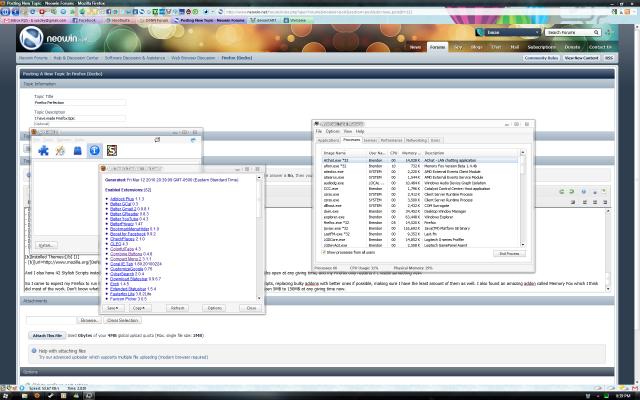This screenshot has height=400, width=640.
Task: Open the user account dropdown in the Neowin header
Action: [x=508, y=32]
